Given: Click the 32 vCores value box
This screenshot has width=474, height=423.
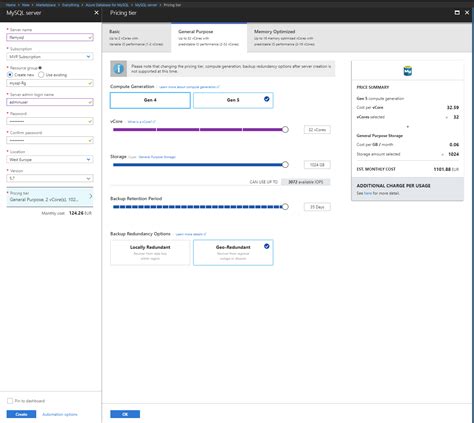Looking at the screenshot, I should coord(317,130).
